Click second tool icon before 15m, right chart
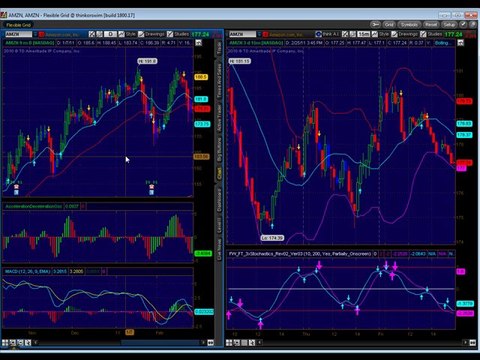480x360 pixels. (x=353, y=34)
